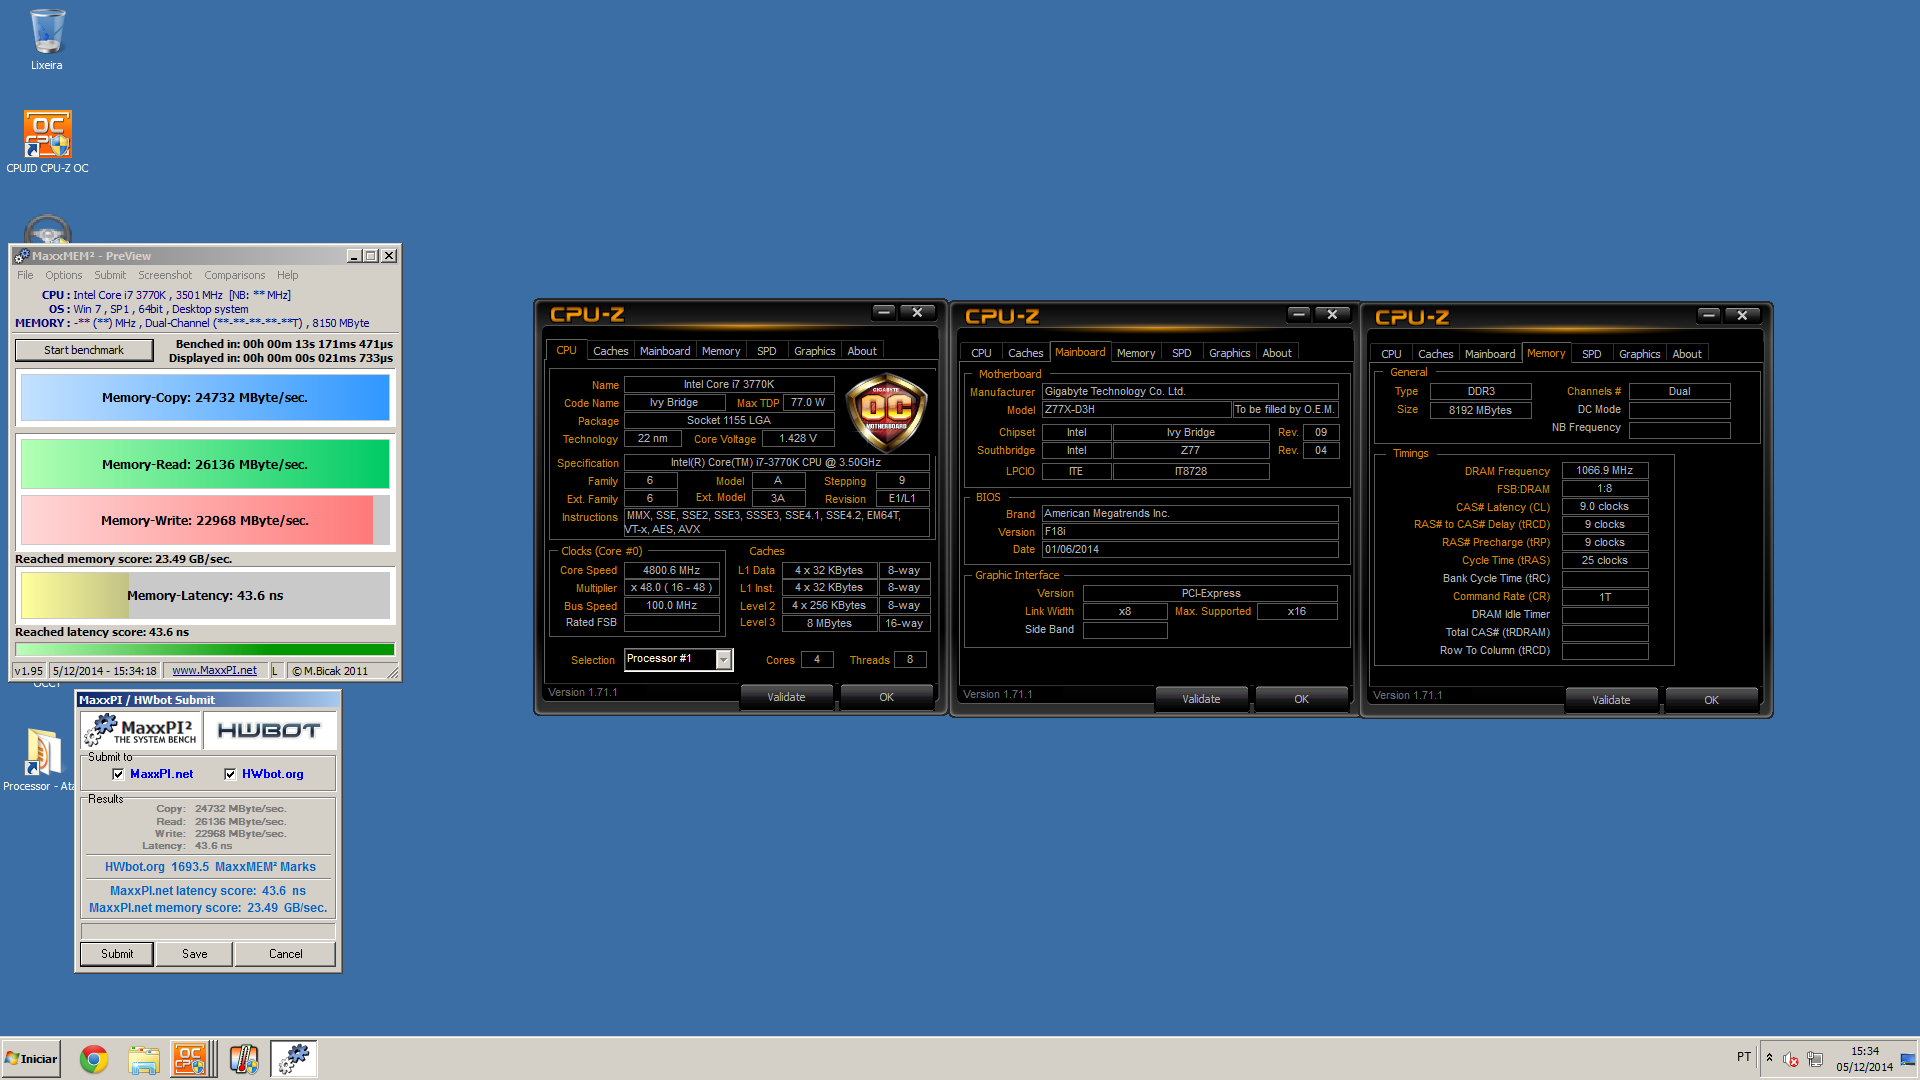Image resolution: width=1920 pixels, height=1080 pixels.
Task: Click the Memory-Latency yellow result bar
Action: pos(205,596)
